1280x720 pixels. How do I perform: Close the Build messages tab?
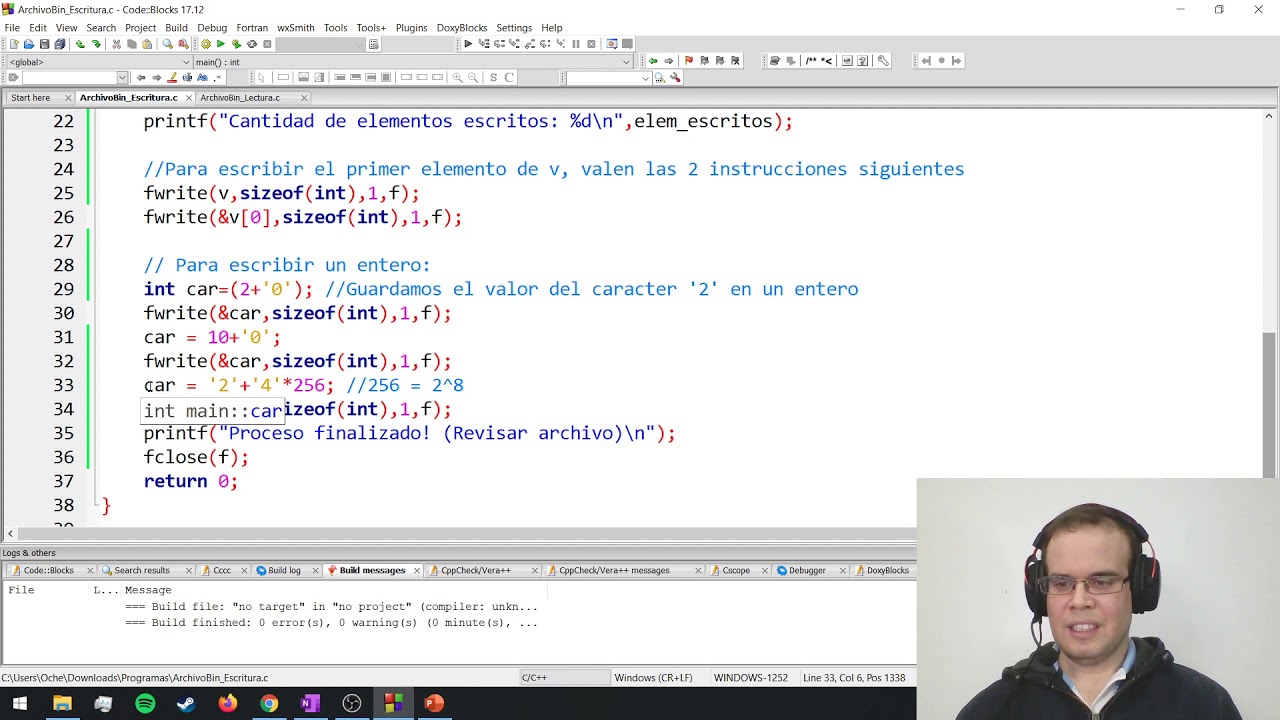coord(415,571)
